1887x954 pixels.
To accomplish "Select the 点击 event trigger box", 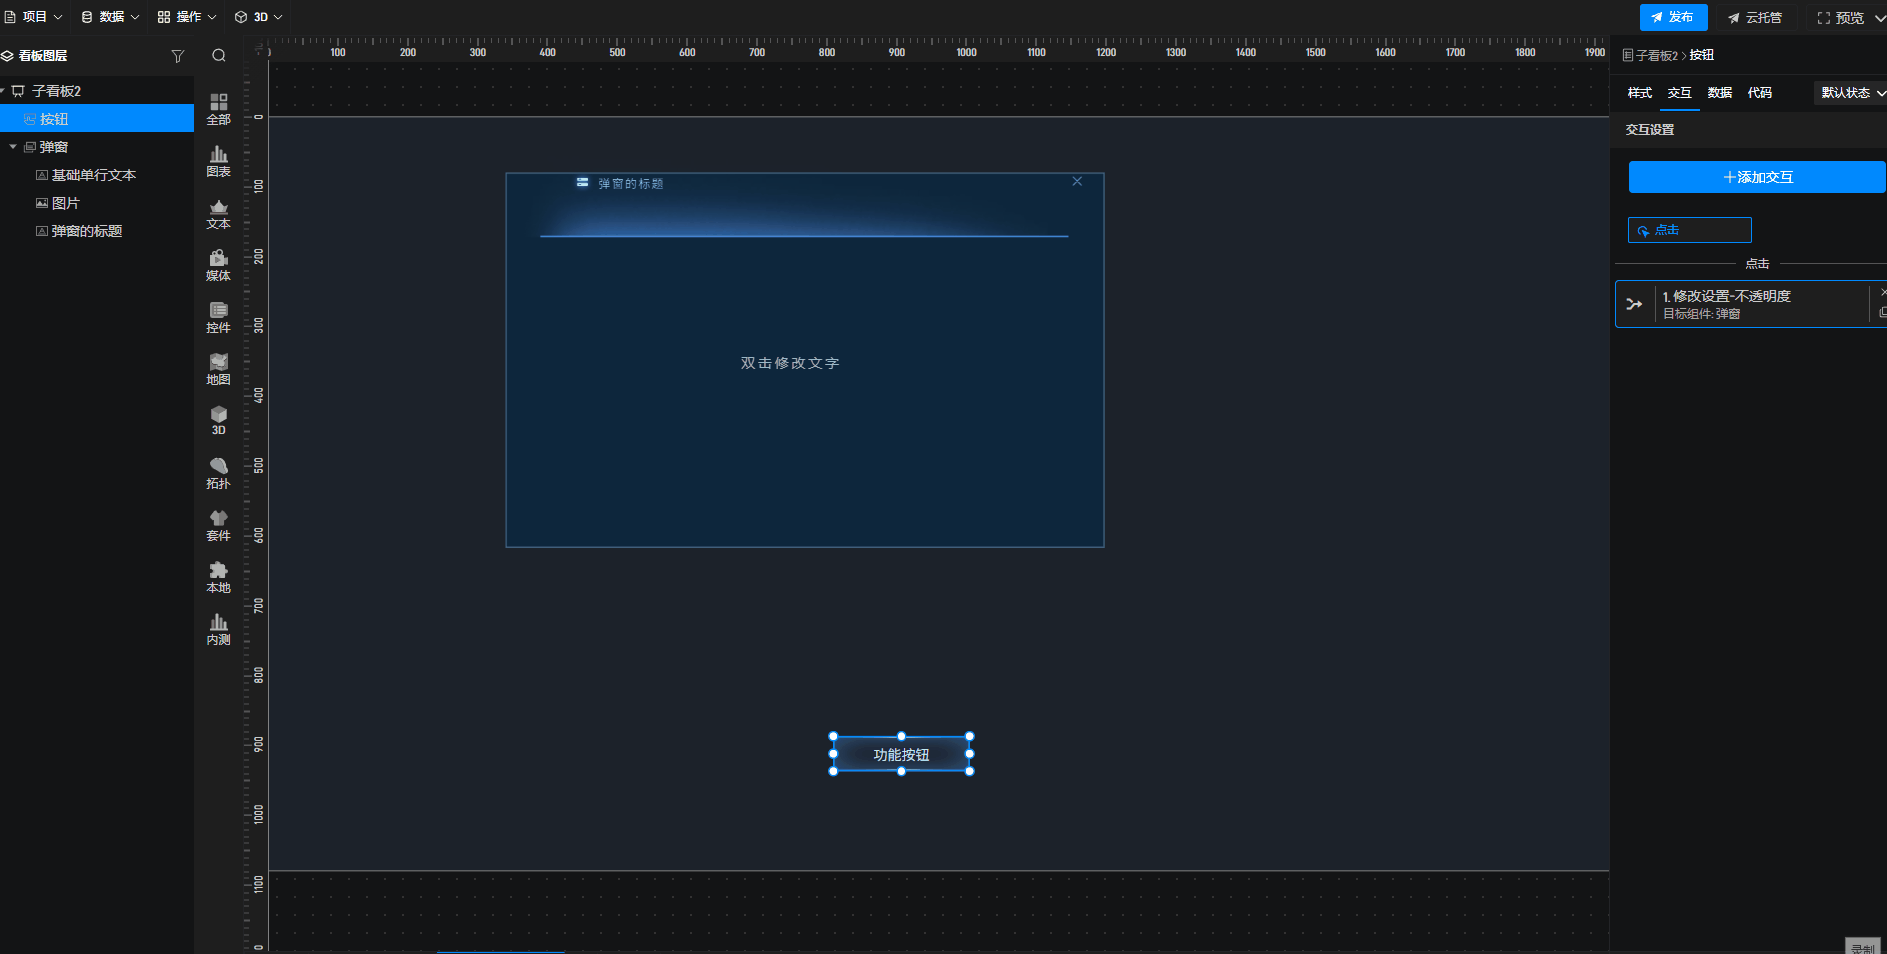I will point(1689,230).
